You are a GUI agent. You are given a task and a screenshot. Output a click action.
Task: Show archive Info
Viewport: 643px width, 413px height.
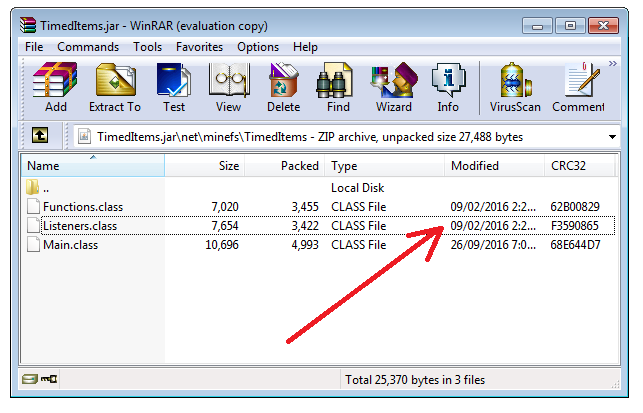coord(448,87)
